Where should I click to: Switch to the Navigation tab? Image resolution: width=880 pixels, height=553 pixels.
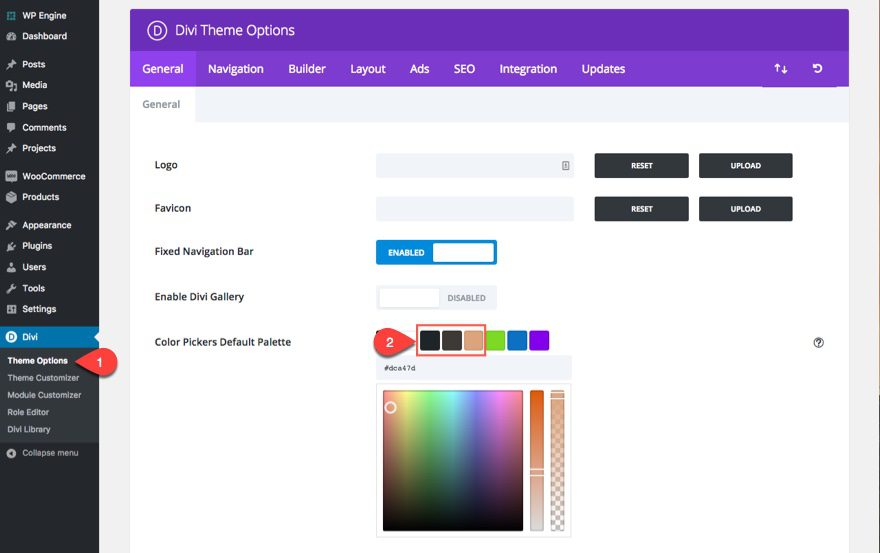[x=235, y=69]
